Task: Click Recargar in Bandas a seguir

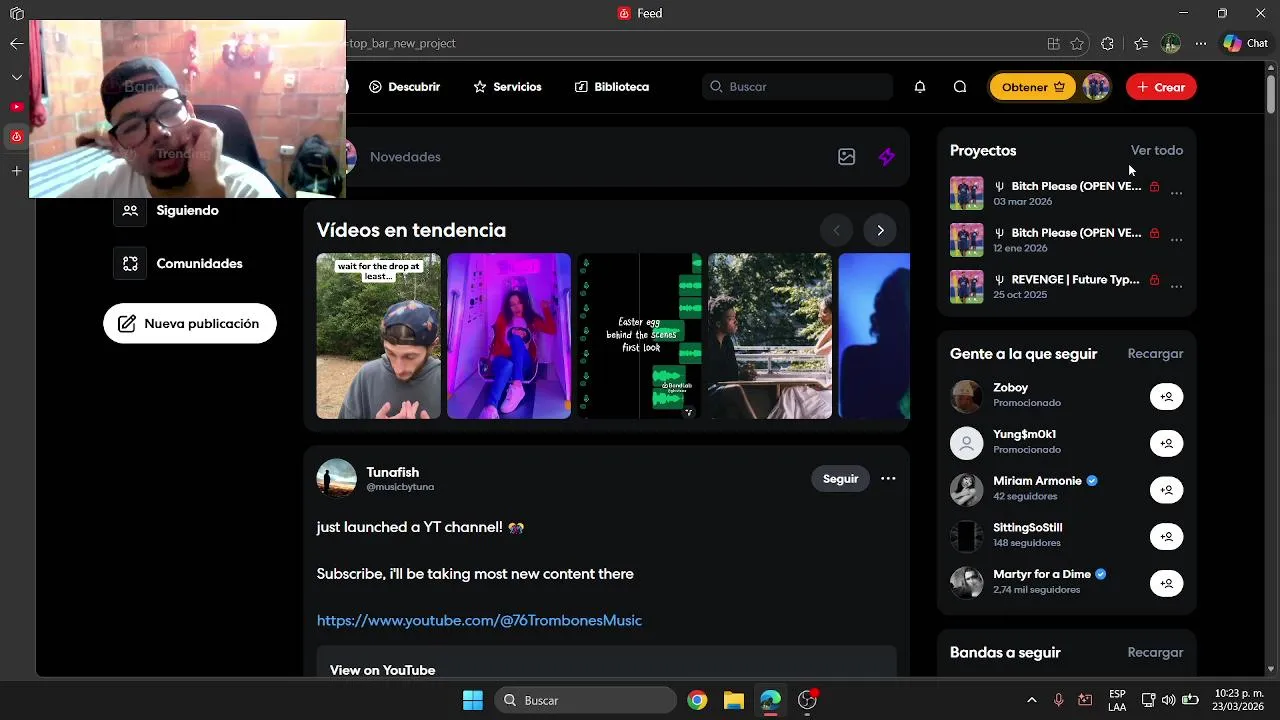Action: pyautogui.click(x=1155, y=653)
